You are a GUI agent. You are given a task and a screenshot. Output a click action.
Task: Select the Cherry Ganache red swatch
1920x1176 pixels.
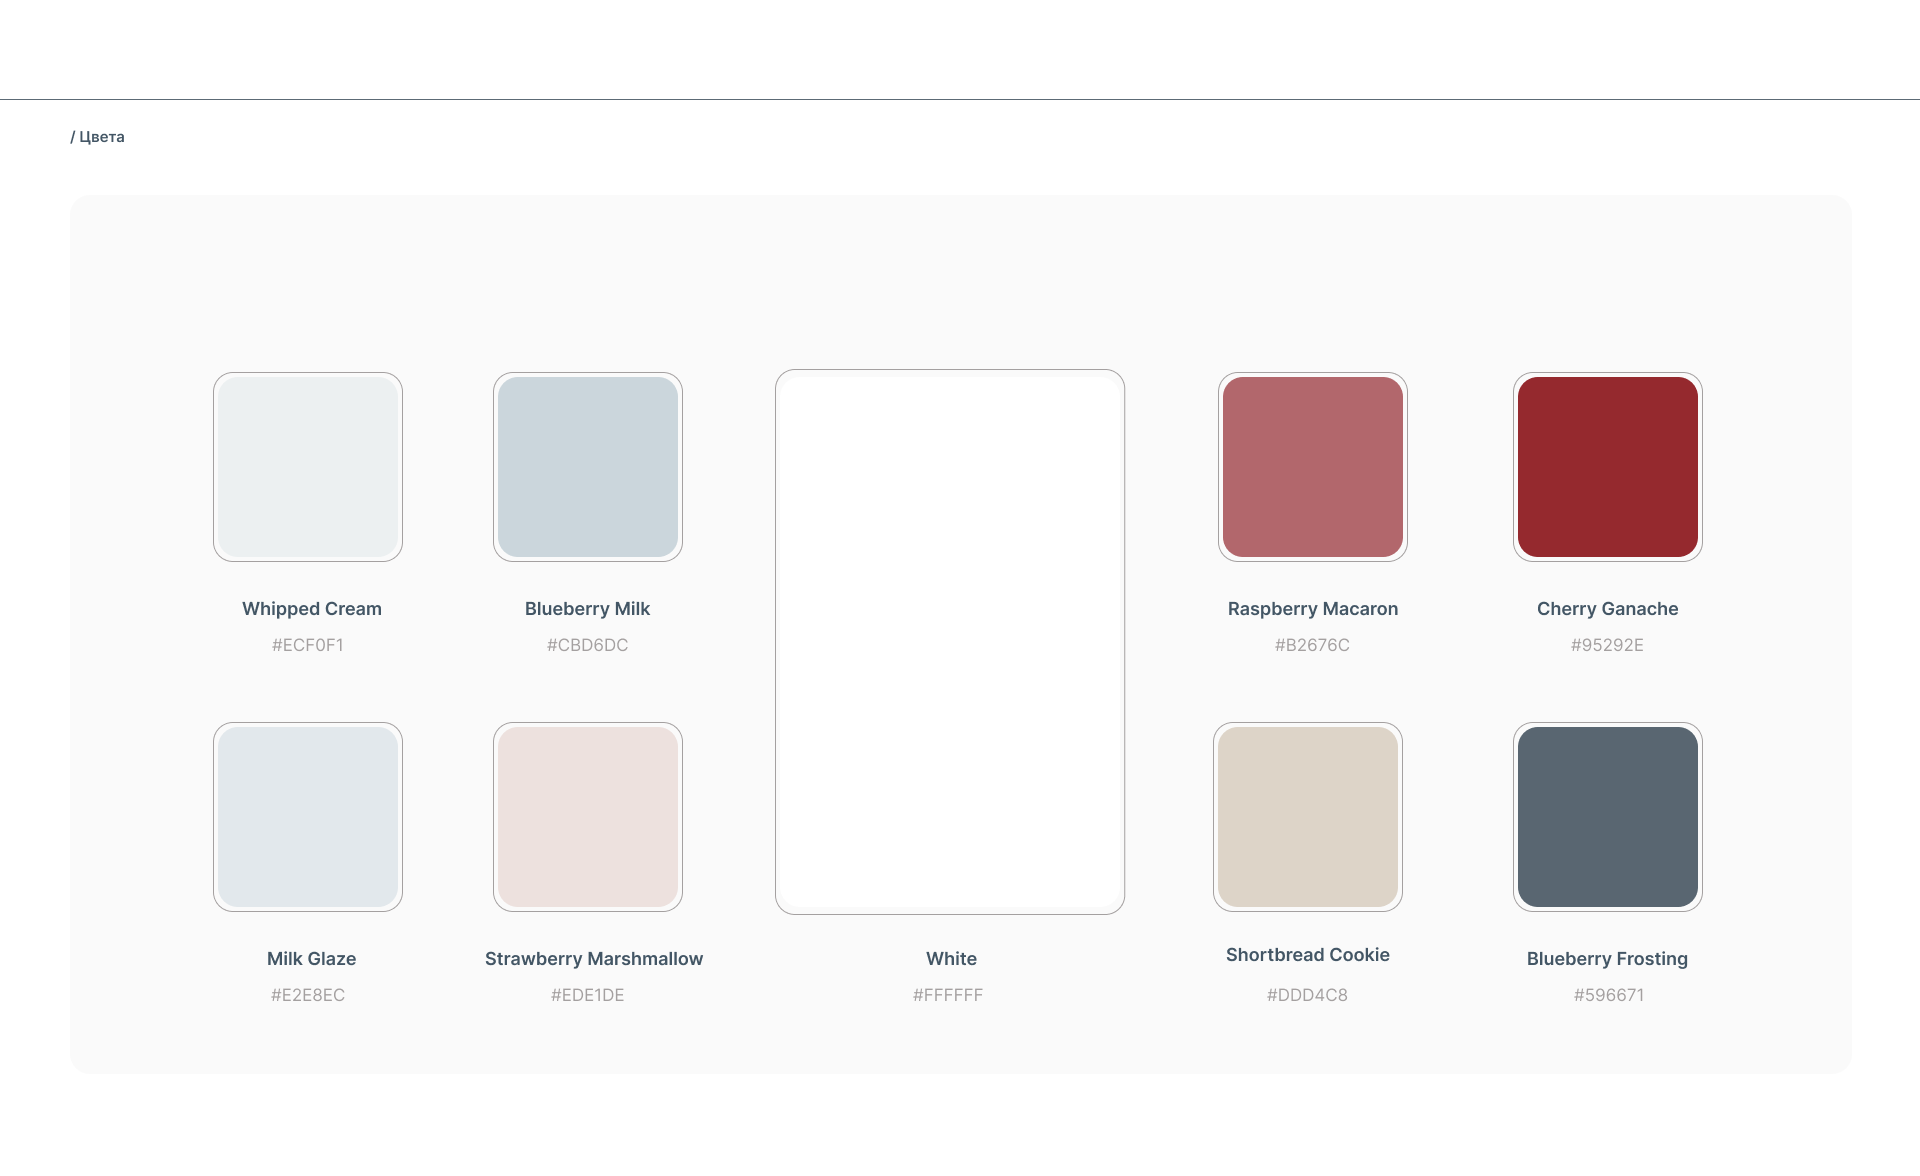point(1608,467)
